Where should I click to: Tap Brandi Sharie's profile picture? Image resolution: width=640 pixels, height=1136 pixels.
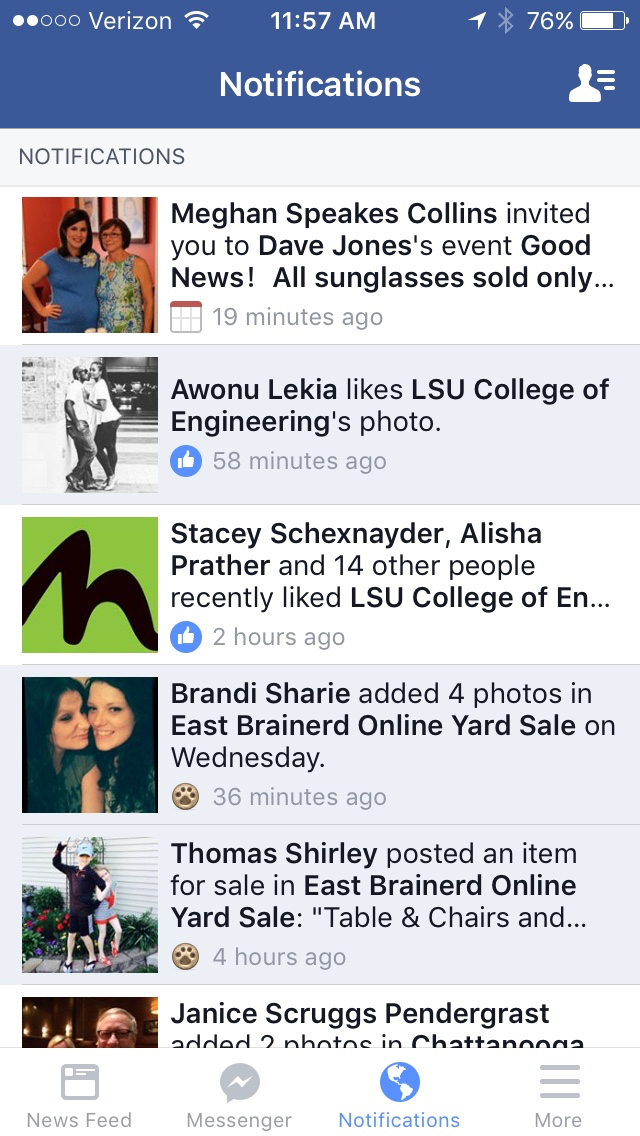tap(90, 745)
